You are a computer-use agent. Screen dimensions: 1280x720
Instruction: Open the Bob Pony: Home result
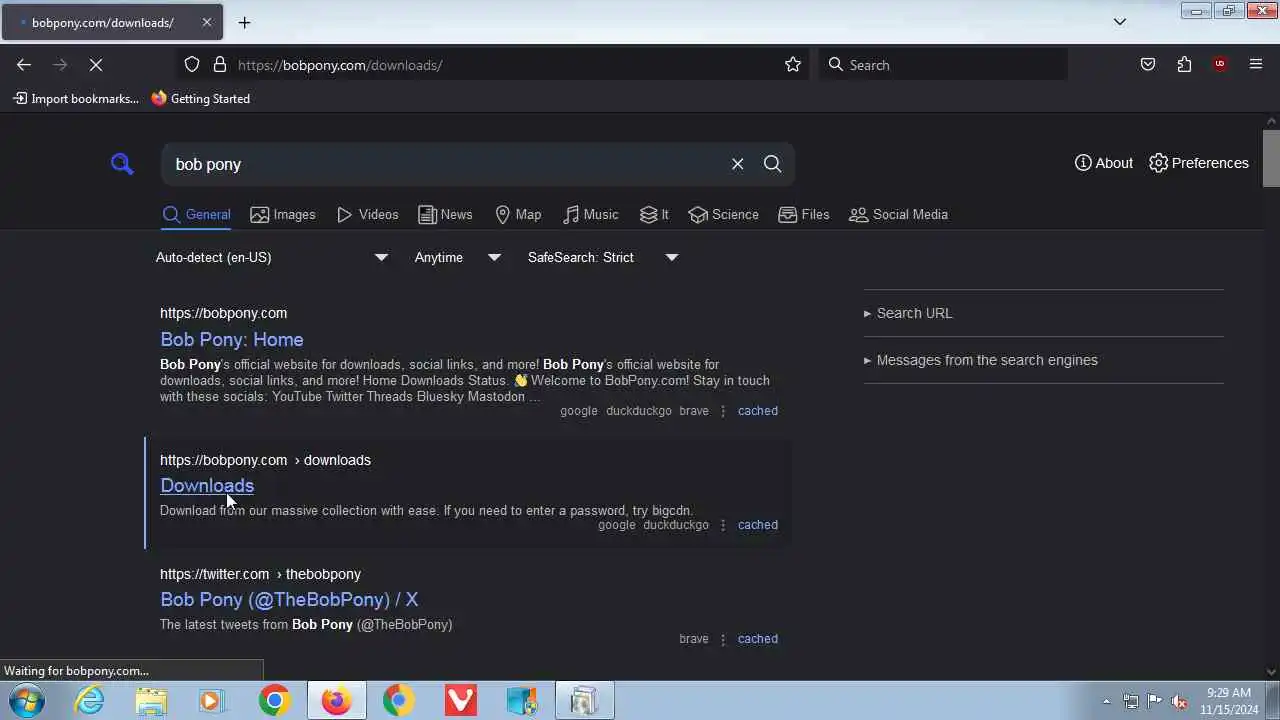tap(232, 339)
